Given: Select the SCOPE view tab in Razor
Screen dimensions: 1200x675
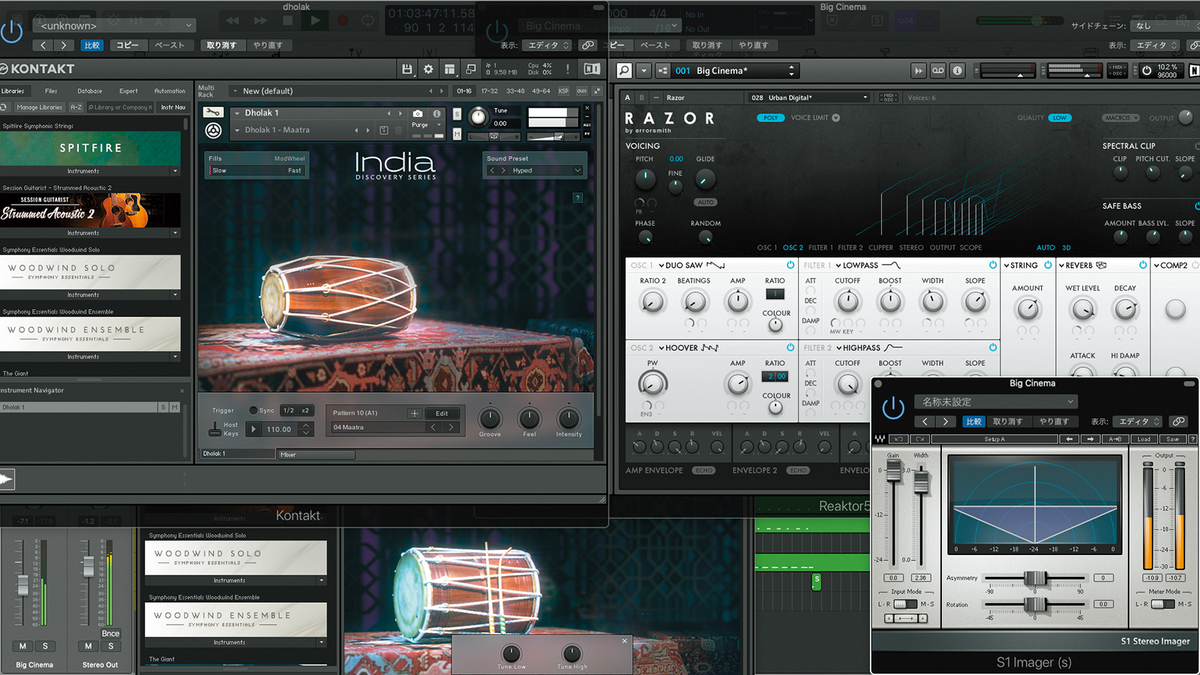Looking at the screenshot, I should (971, 247).
